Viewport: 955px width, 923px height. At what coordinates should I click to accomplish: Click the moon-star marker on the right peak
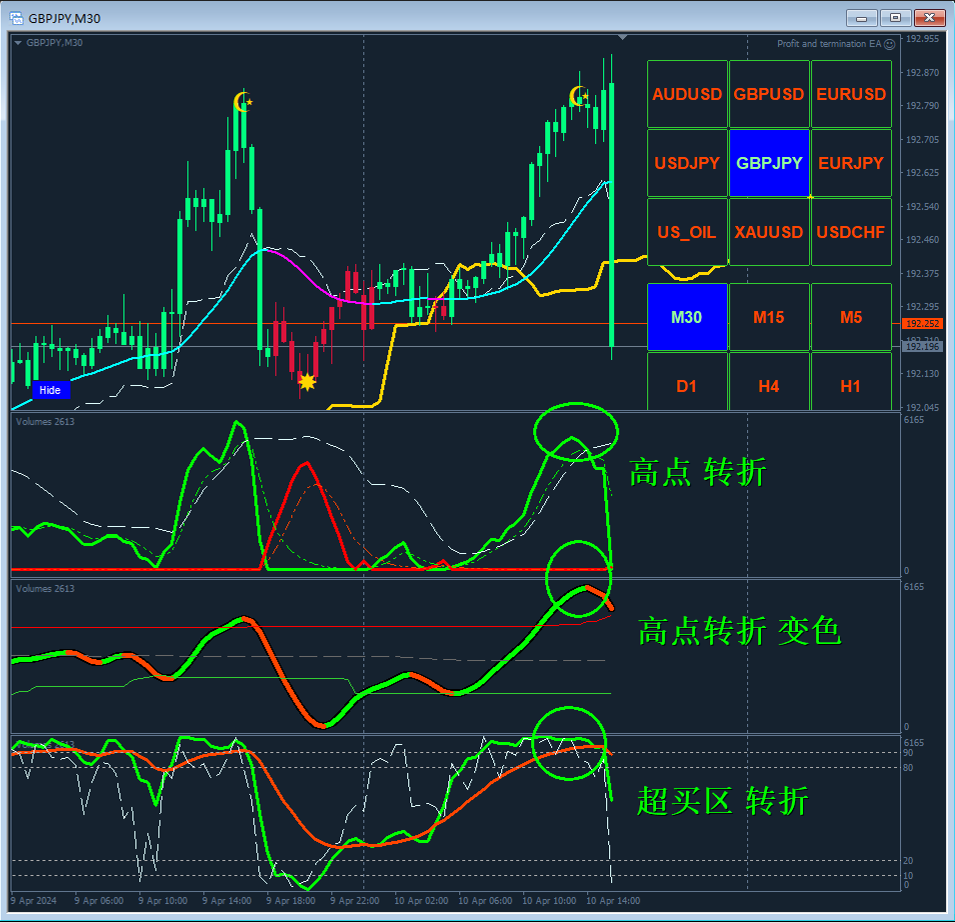pyautogui.click(x=579, y=96)
